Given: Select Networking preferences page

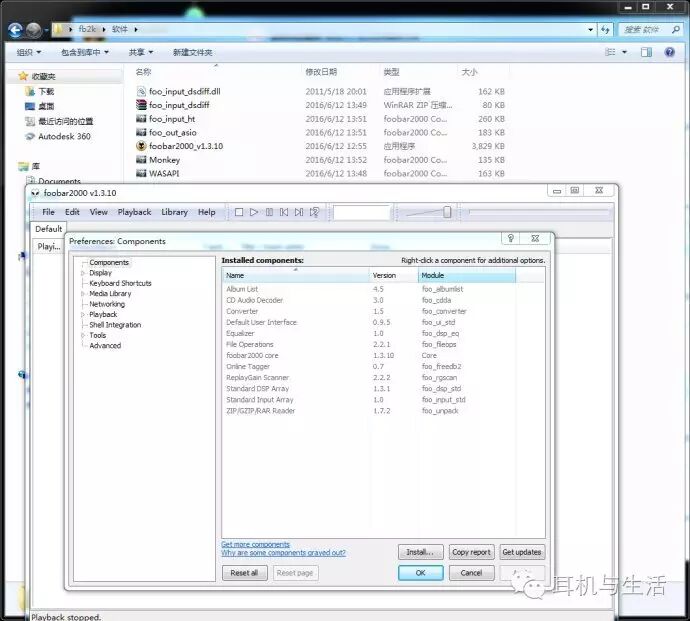Looking at the screenshot, I should click(x=107, y=304).
